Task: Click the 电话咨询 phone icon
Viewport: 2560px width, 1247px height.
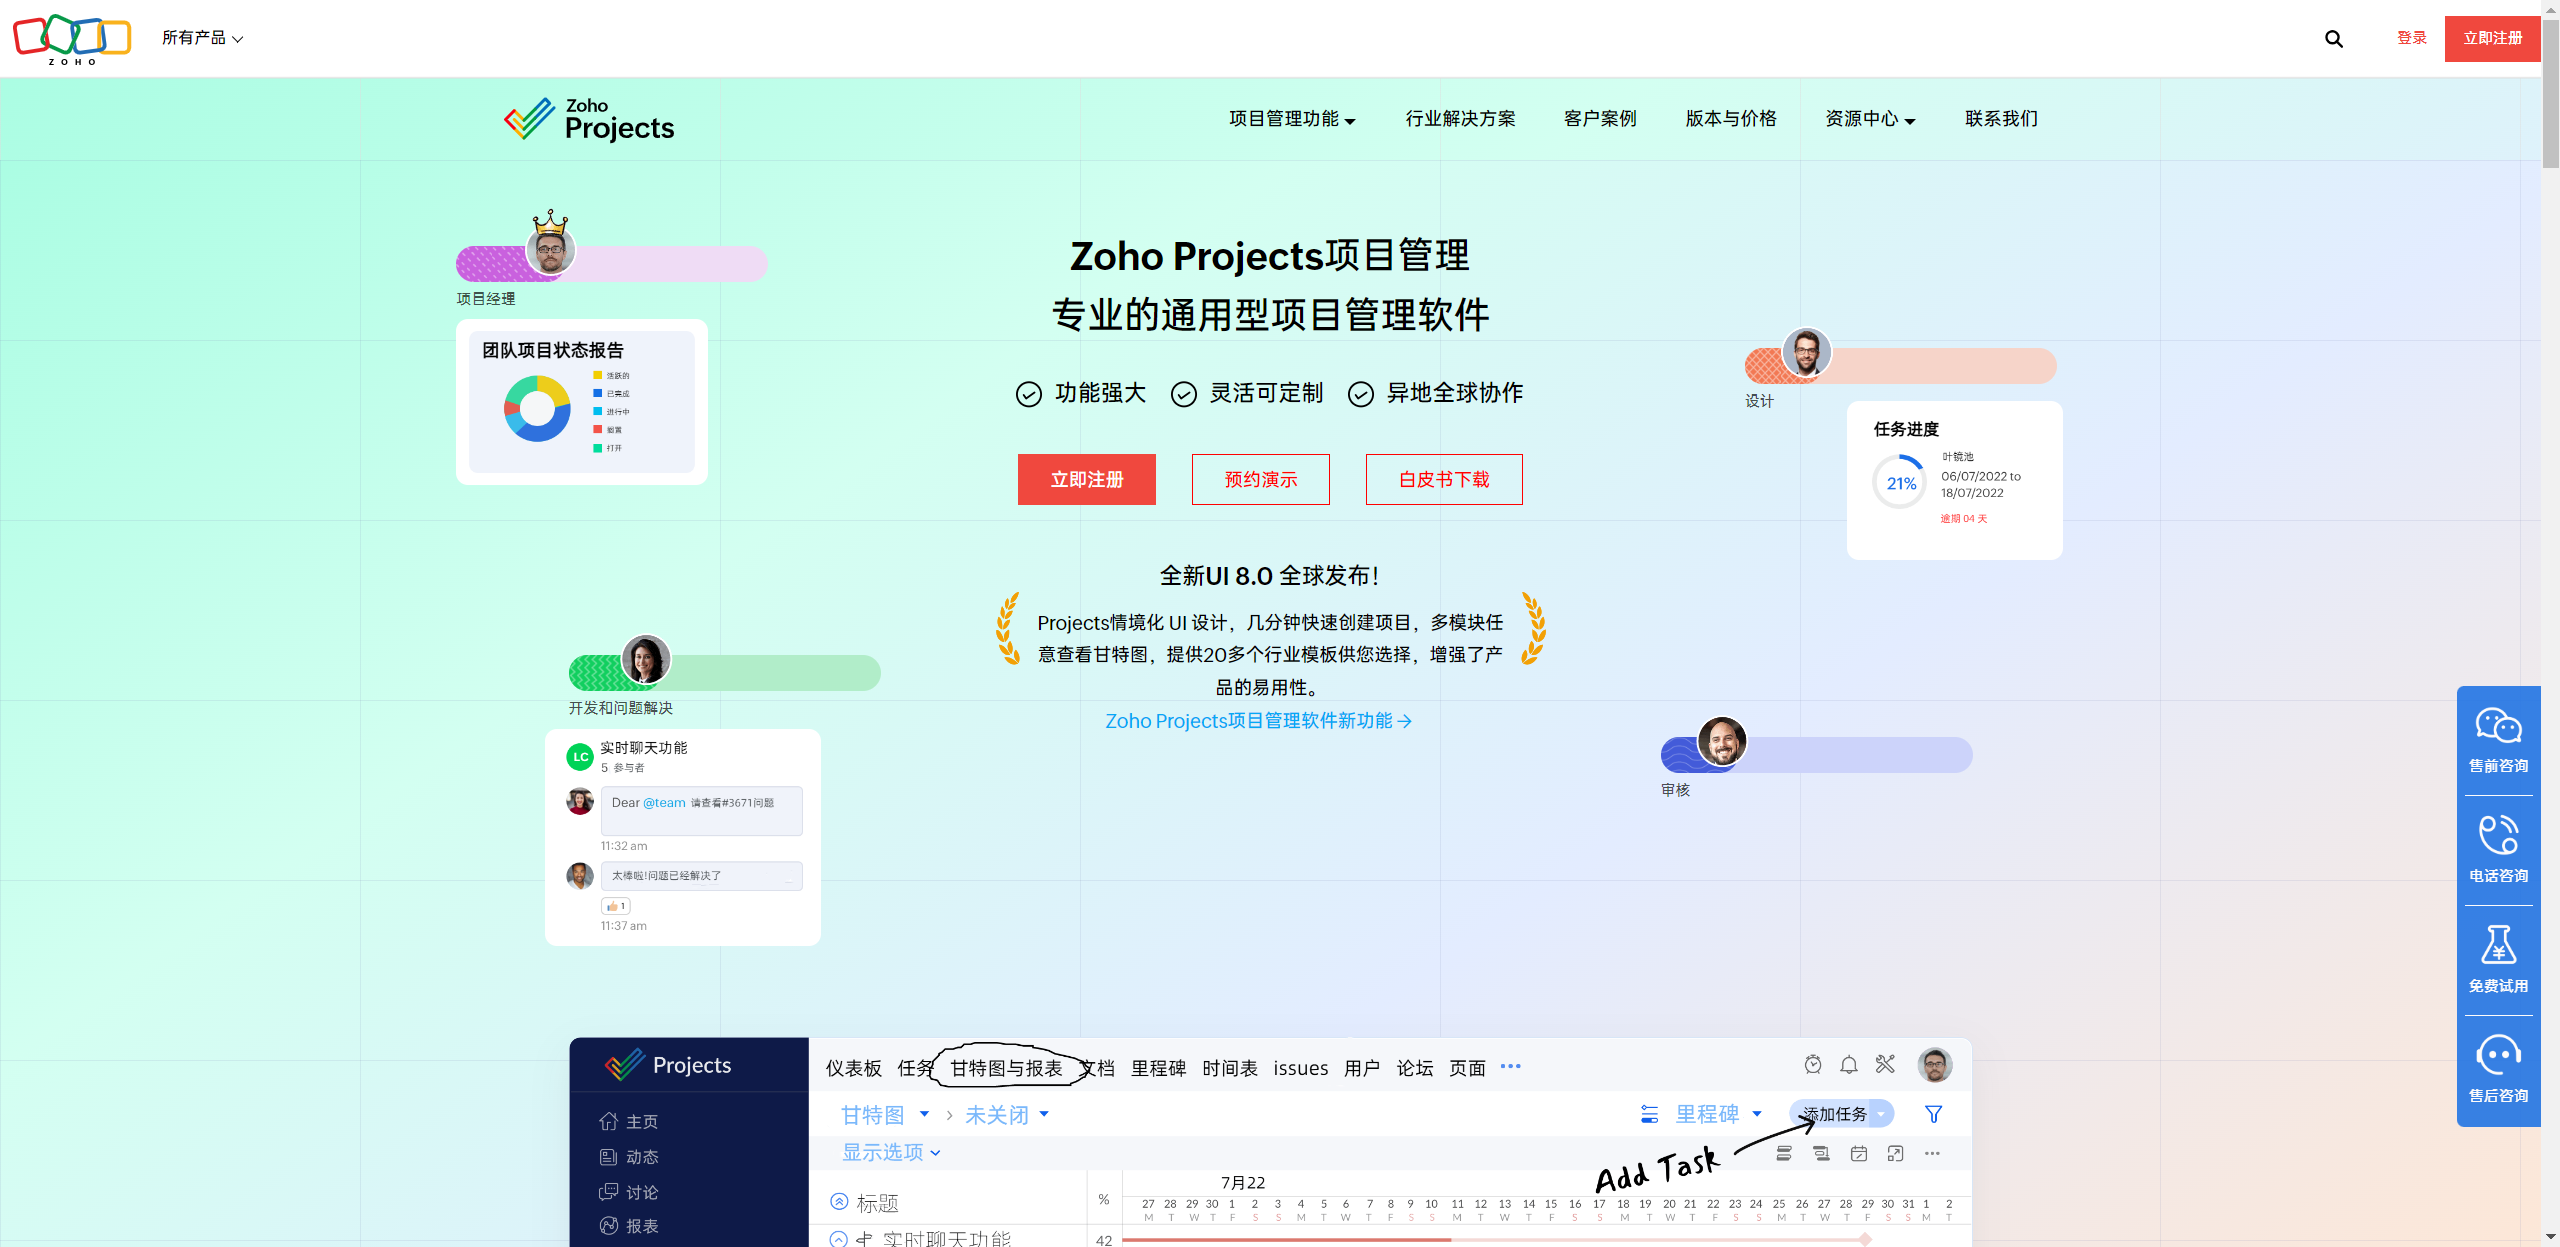Action: [2498, 835]
